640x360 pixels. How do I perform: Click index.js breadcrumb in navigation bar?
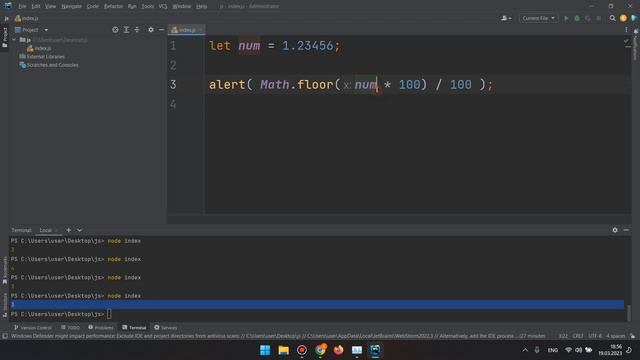pyautogui.click(x=27, y=18)
